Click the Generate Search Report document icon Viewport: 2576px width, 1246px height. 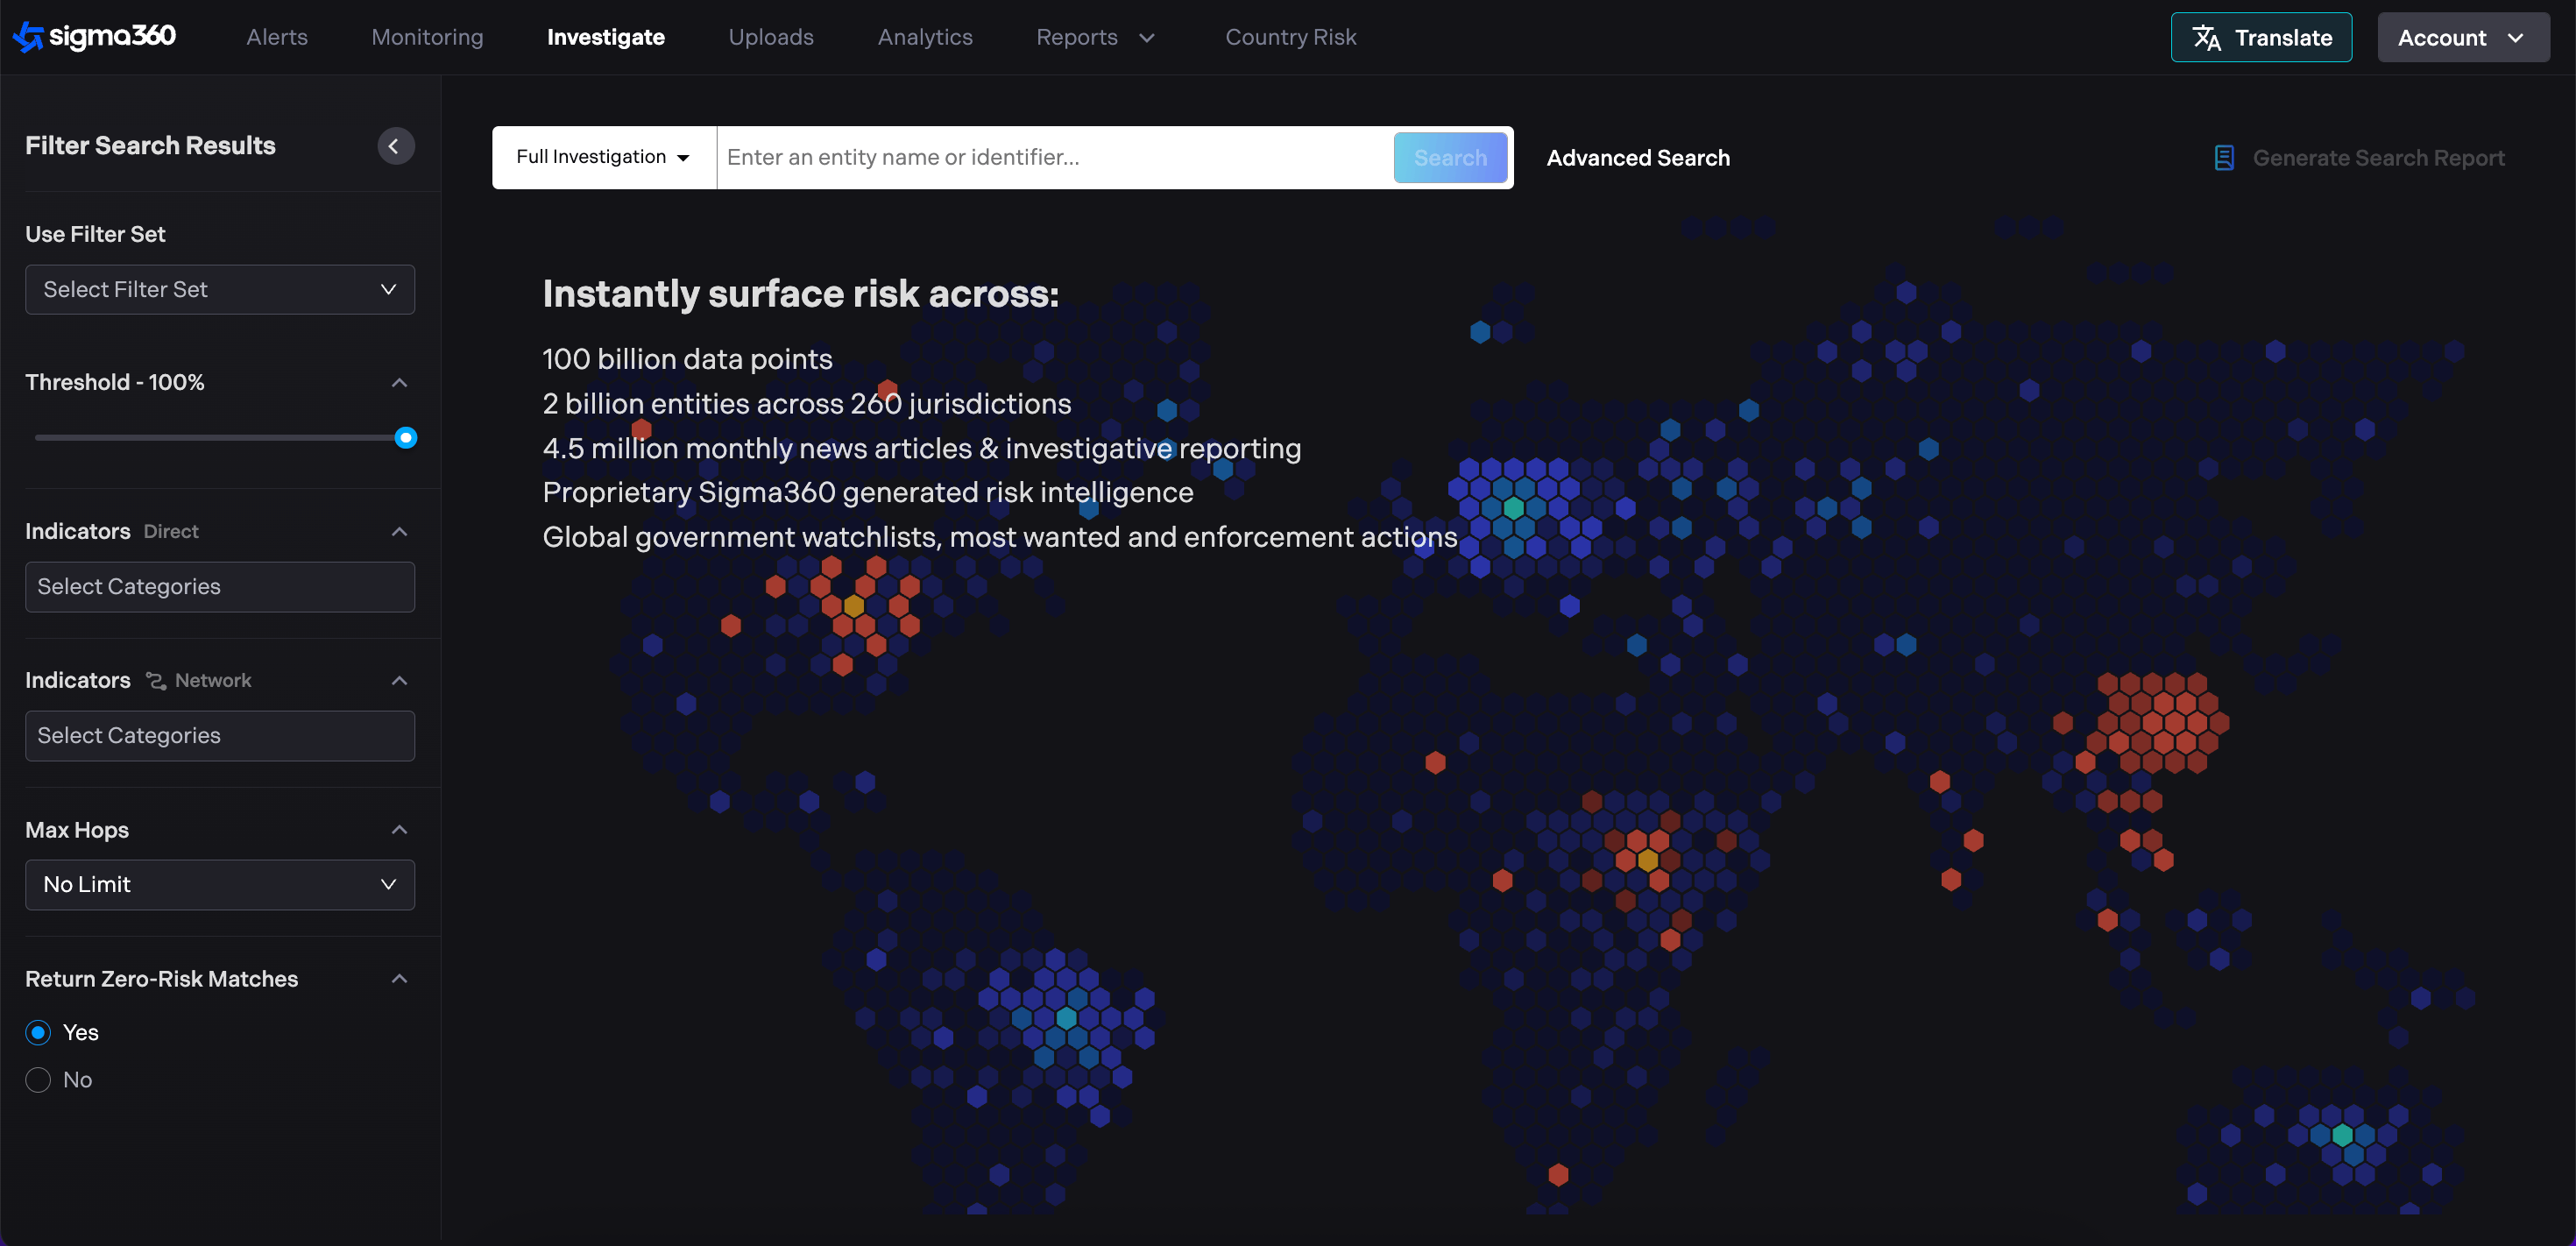tap(2224, 158)
